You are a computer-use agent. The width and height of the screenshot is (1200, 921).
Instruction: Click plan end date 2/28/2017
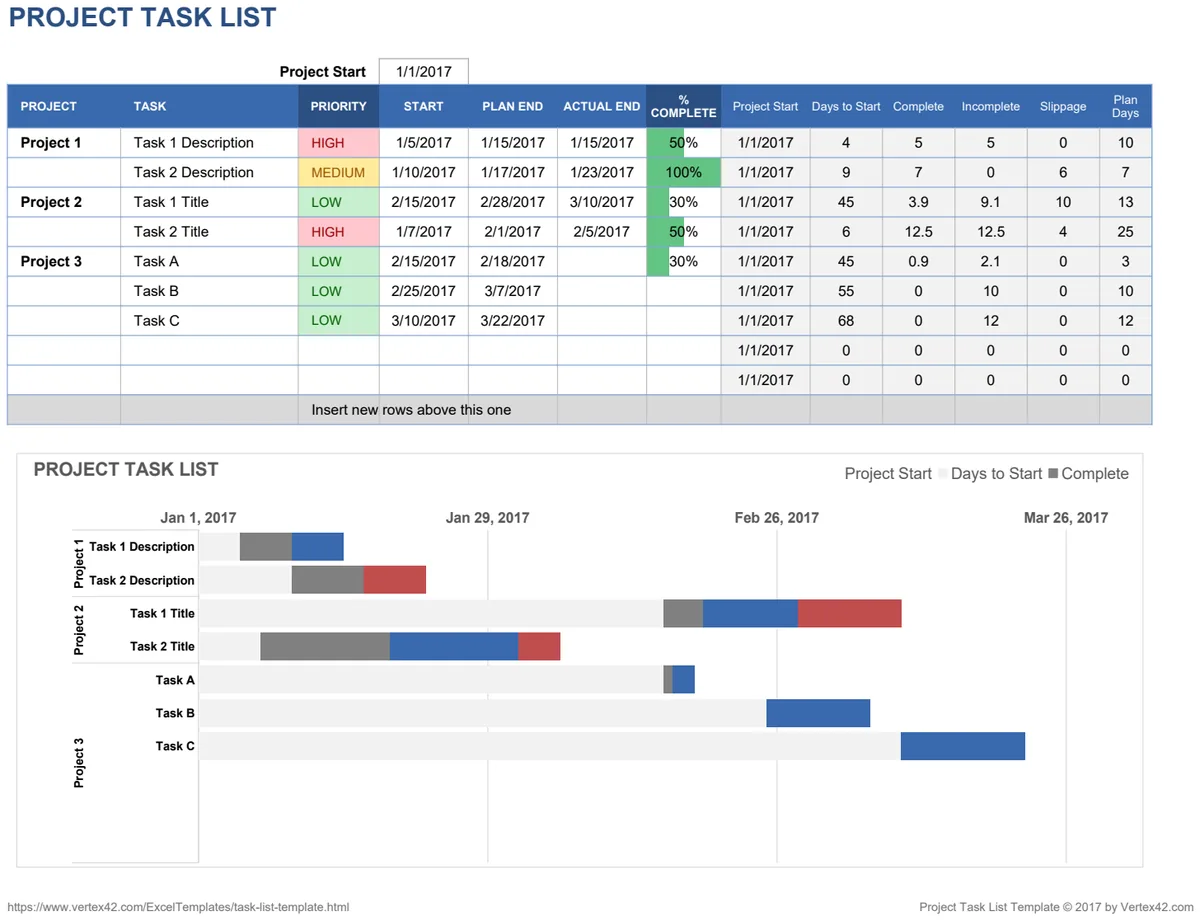click(513, 202)
